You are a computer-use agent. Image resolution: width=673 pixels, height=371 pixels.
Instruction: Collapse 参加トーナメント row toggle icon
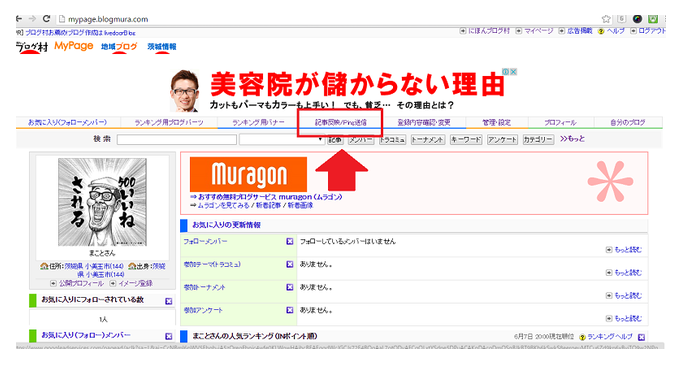(290, 287)
